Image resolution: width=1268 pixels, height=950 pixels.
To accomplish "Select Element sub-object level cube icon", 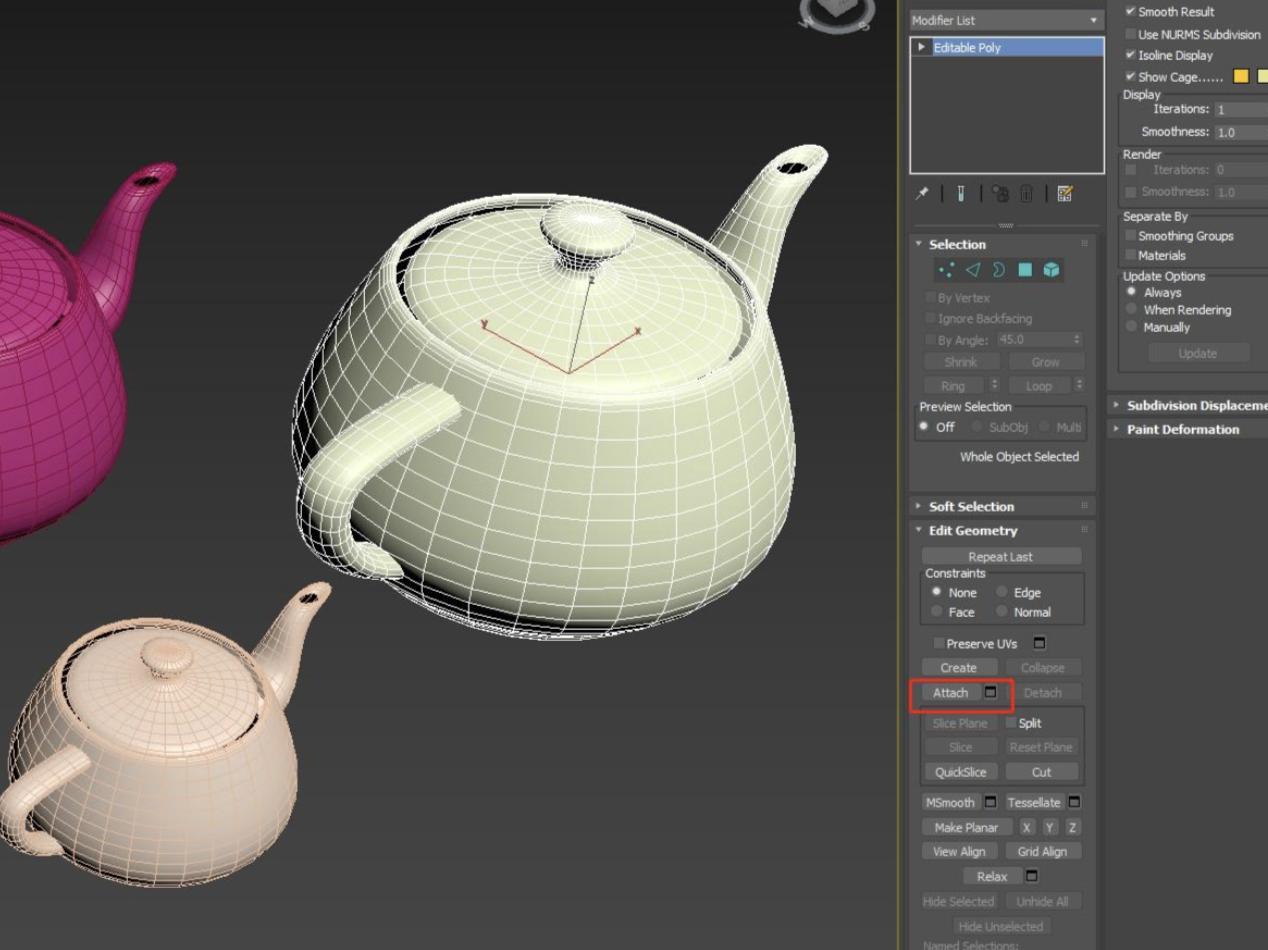I will click(x=1051, y=270).
